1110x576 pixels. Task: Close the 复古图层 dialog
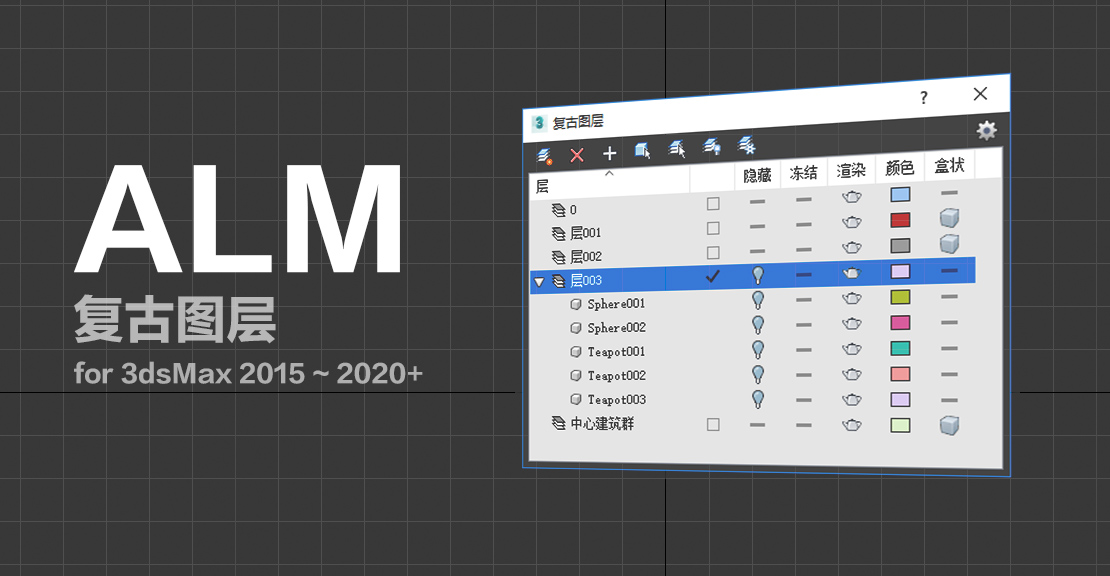[x=980, y=93]
